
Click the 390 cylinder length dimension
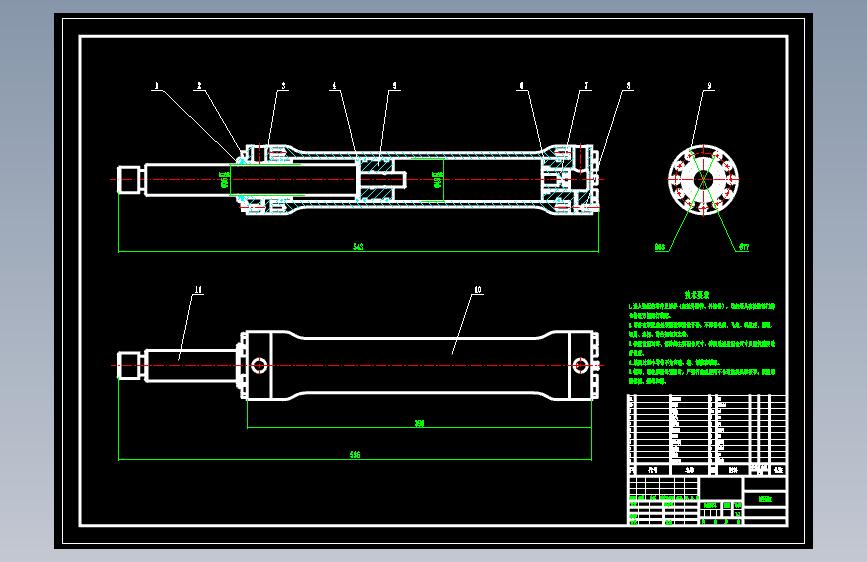coord(420,423)
